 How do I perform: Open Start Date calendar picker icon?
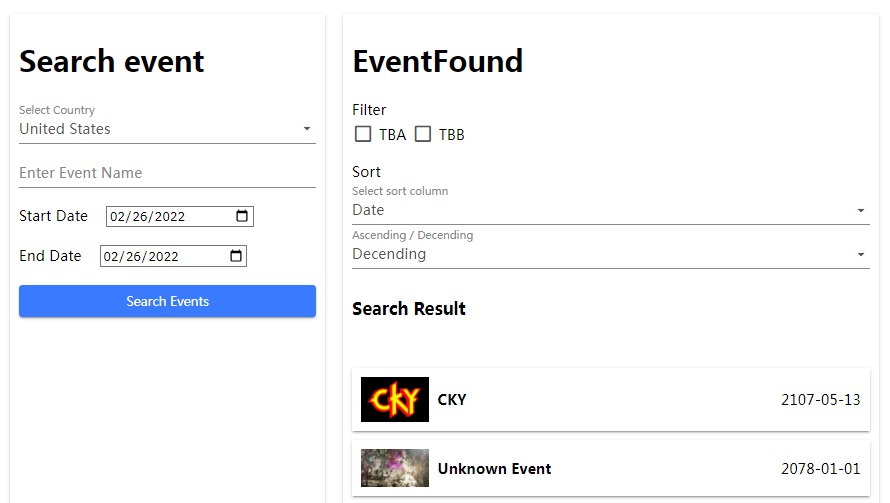(x=242, y=216)
